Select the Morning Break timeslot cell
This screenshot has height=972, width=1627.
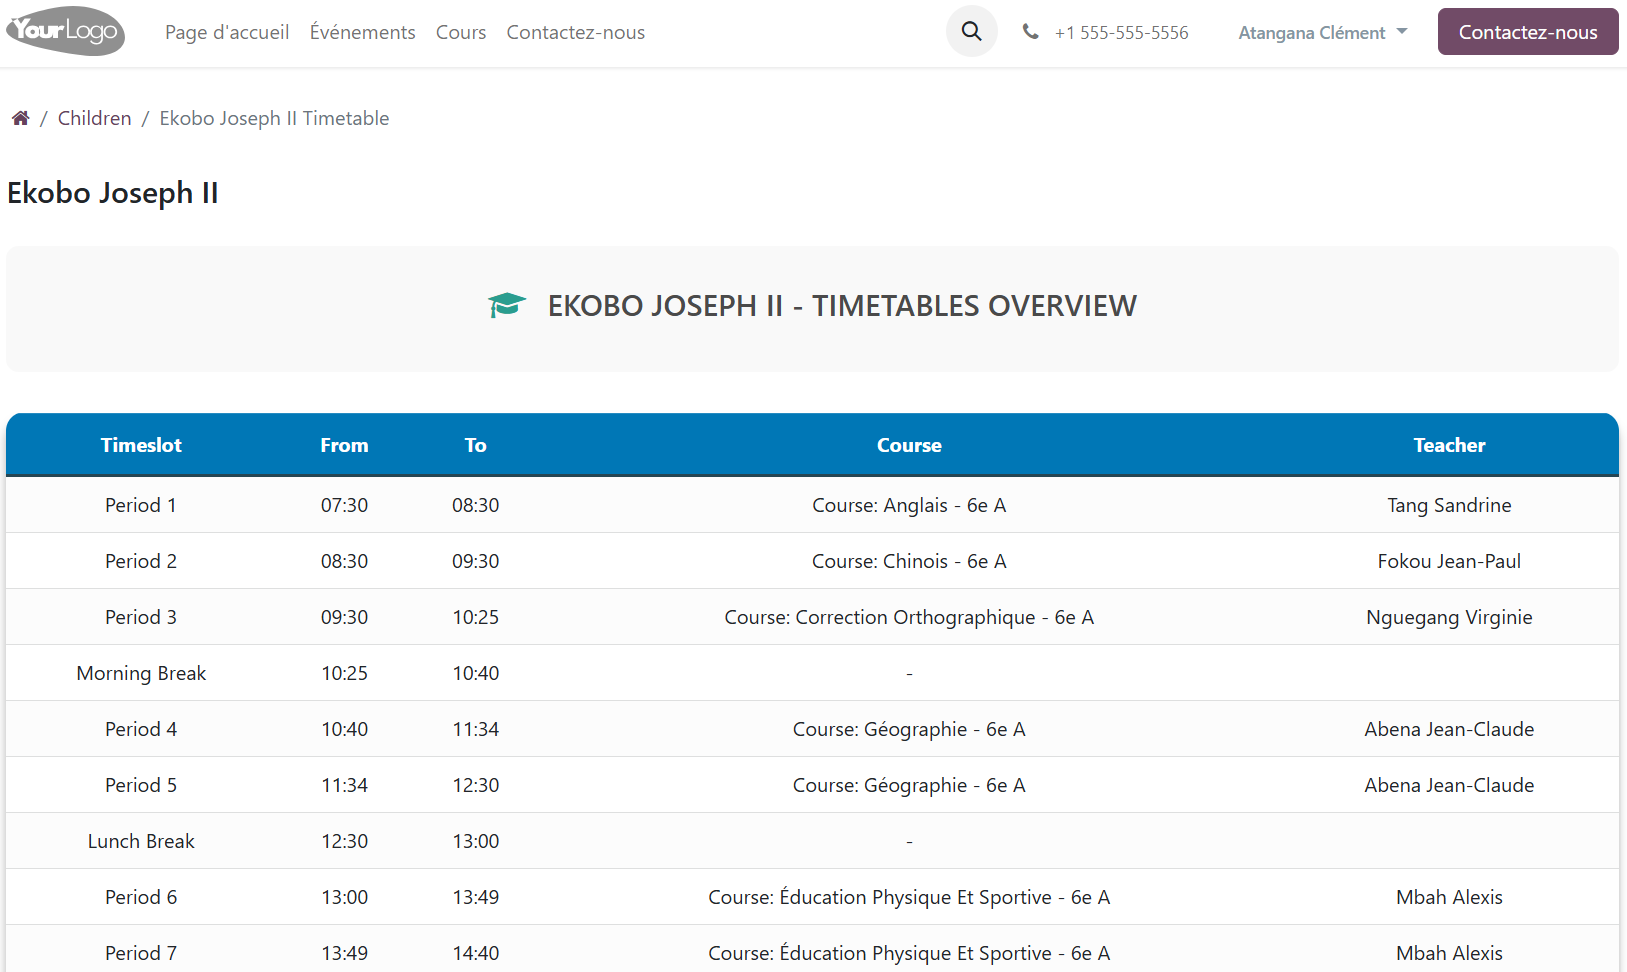point(141,673)
